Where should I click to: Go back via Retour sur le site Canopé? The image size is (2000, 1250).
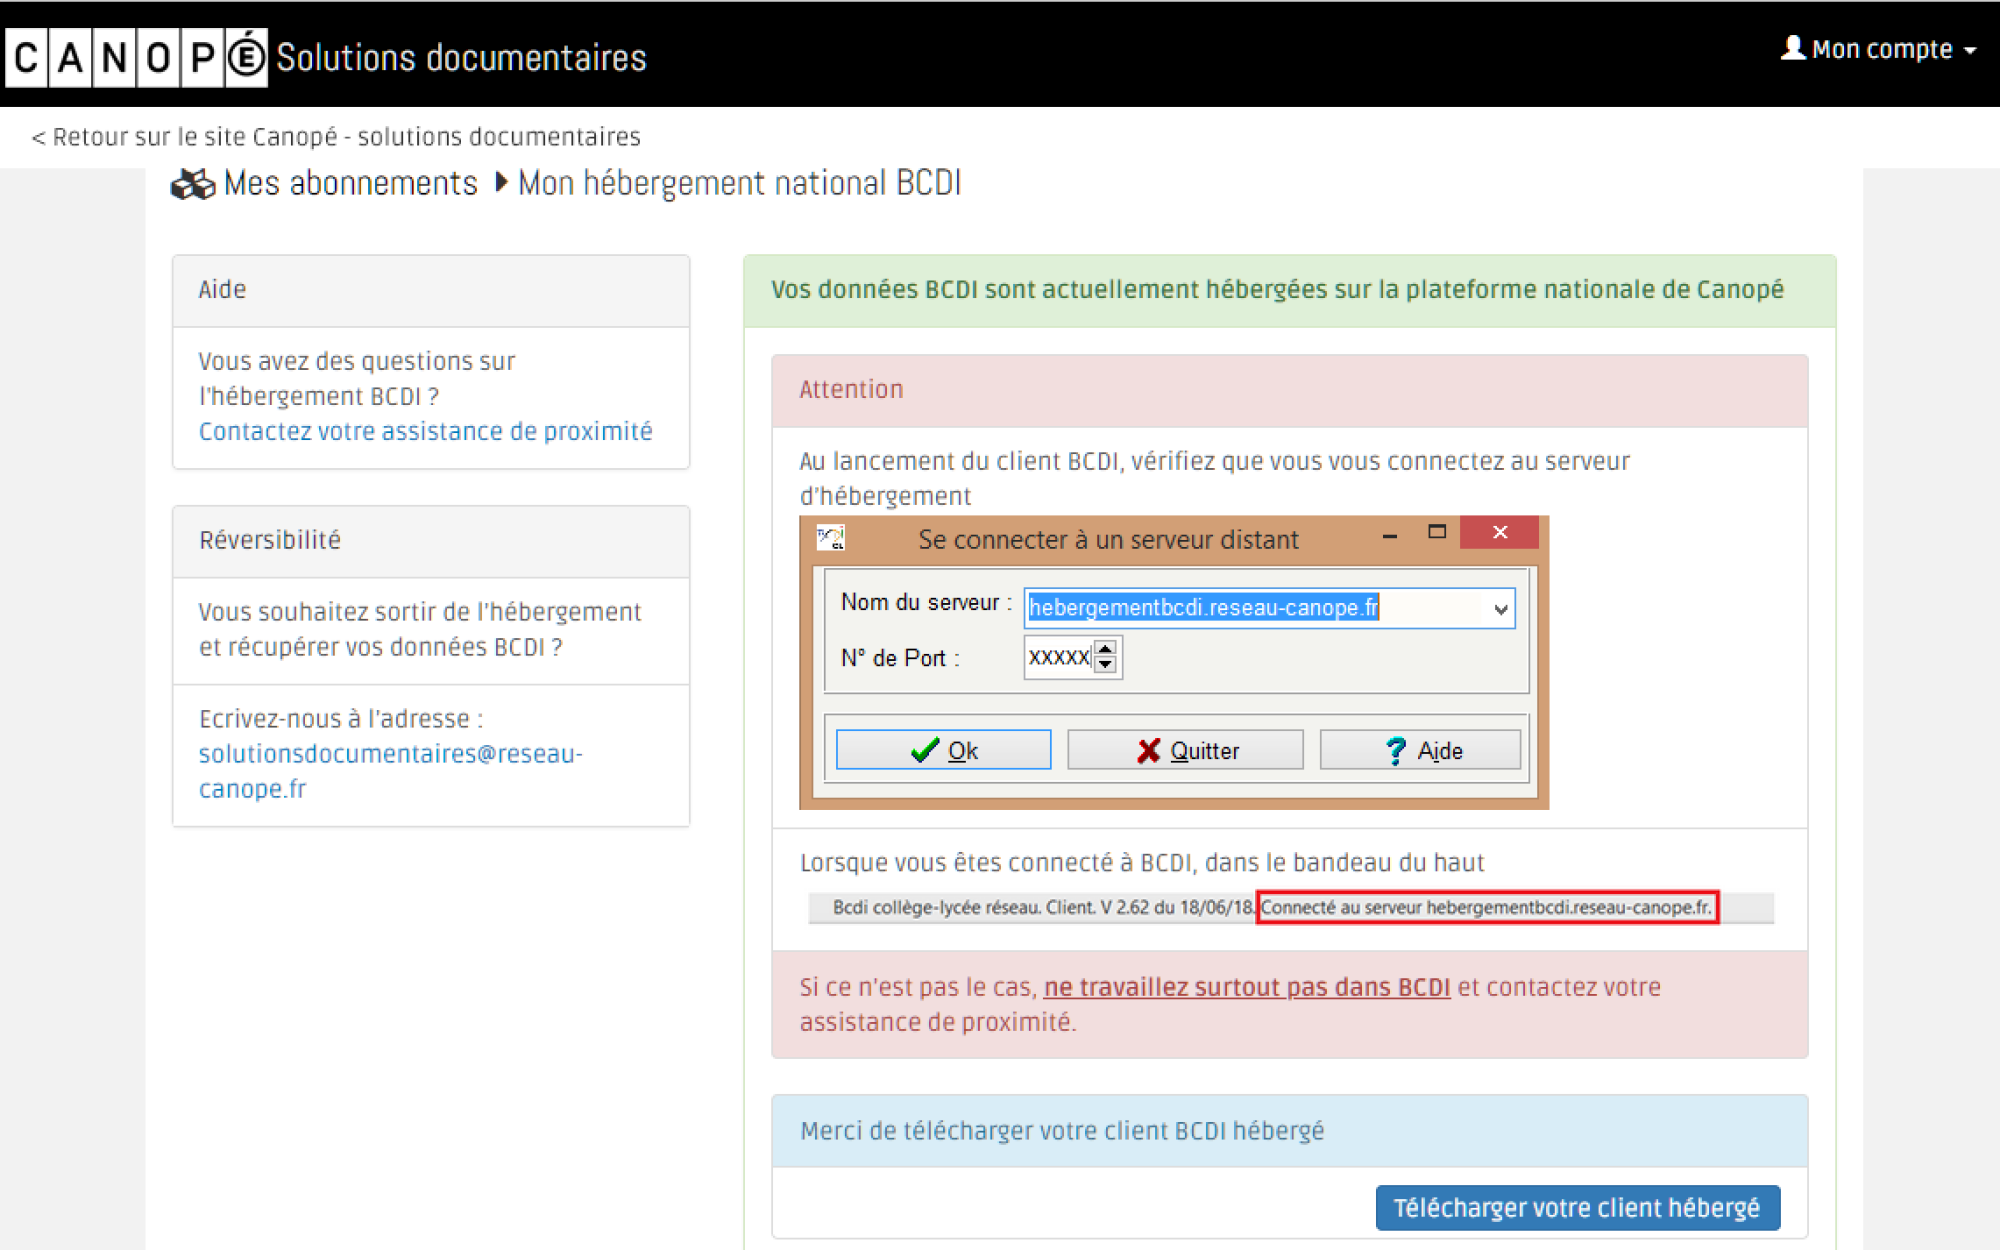tap(336, 137)
